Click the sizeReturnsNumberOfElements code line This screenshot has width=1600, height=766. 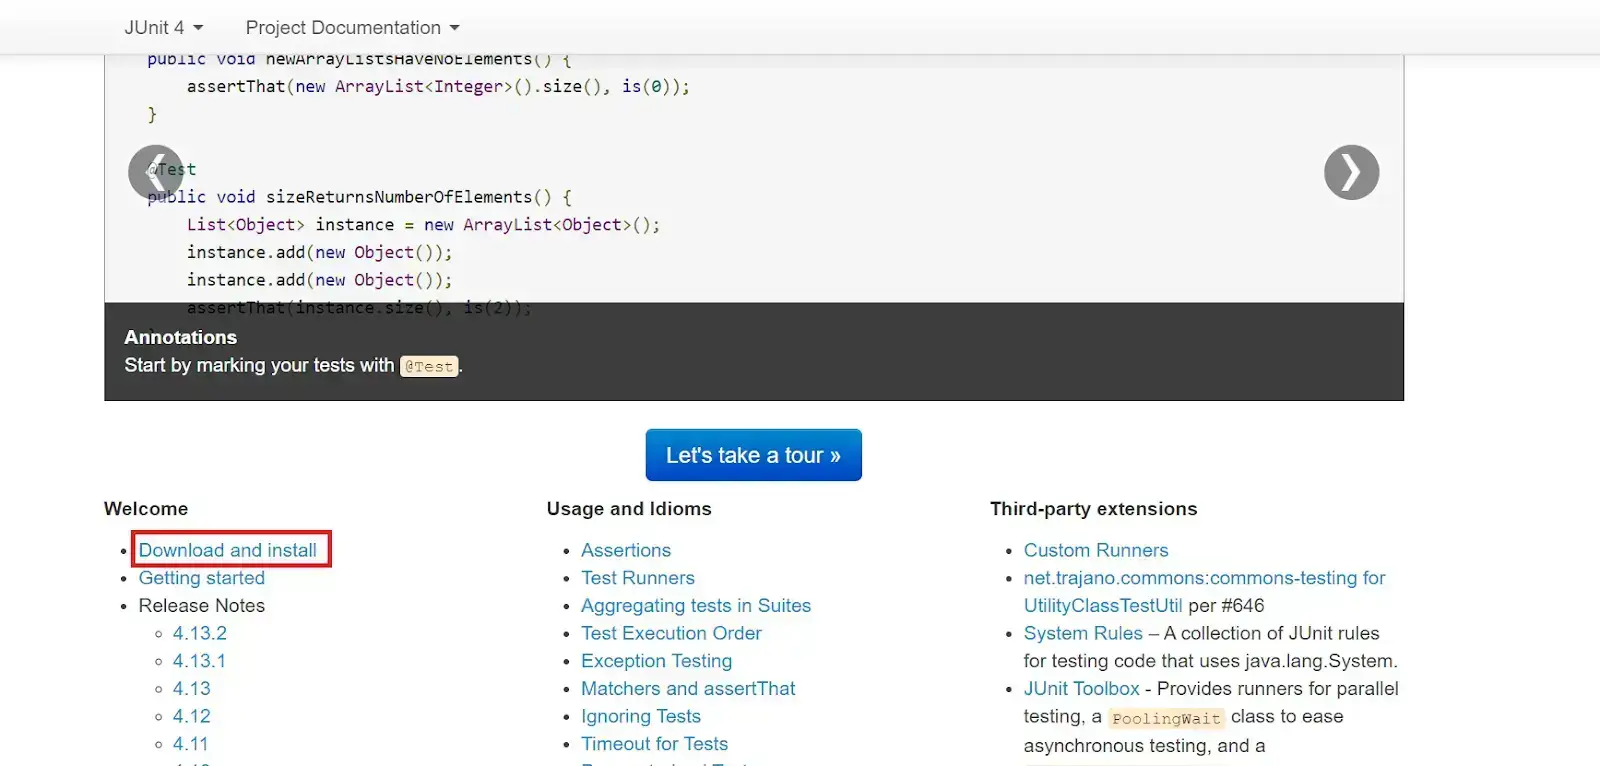click(x=359, y=197)
